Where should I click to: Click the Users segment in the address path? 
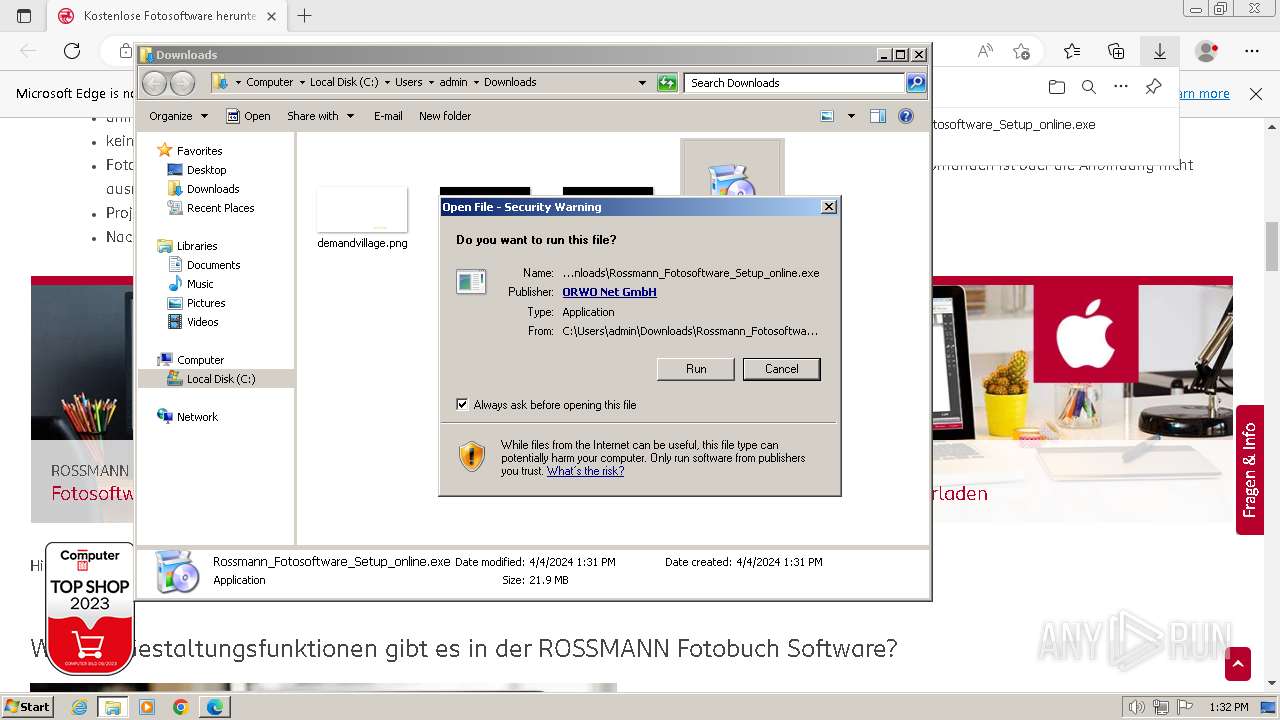408,82
